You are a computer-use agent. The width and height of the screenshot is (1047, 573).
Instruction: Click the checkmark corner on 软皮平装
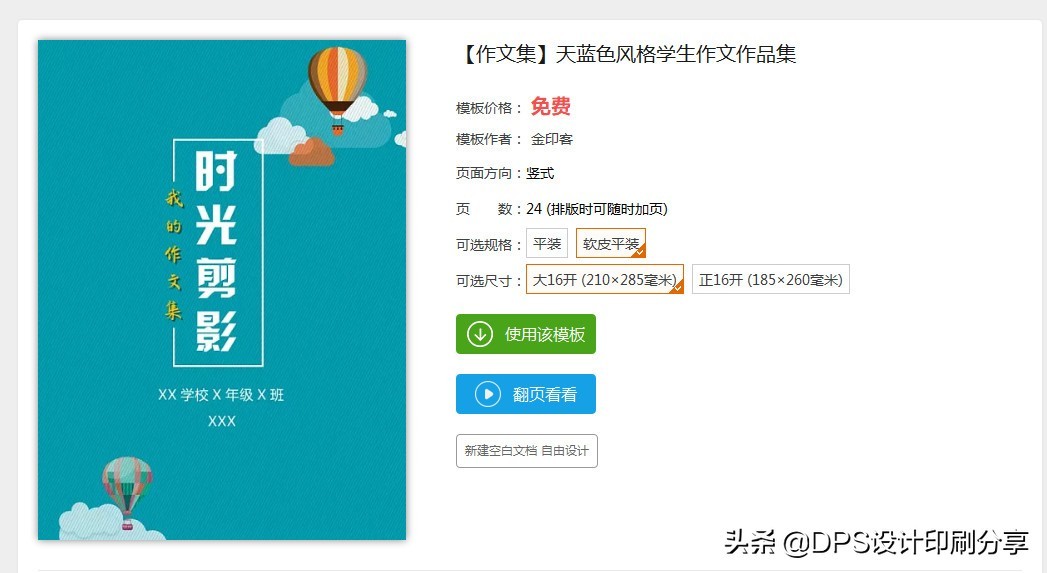[x=640, y=252]
